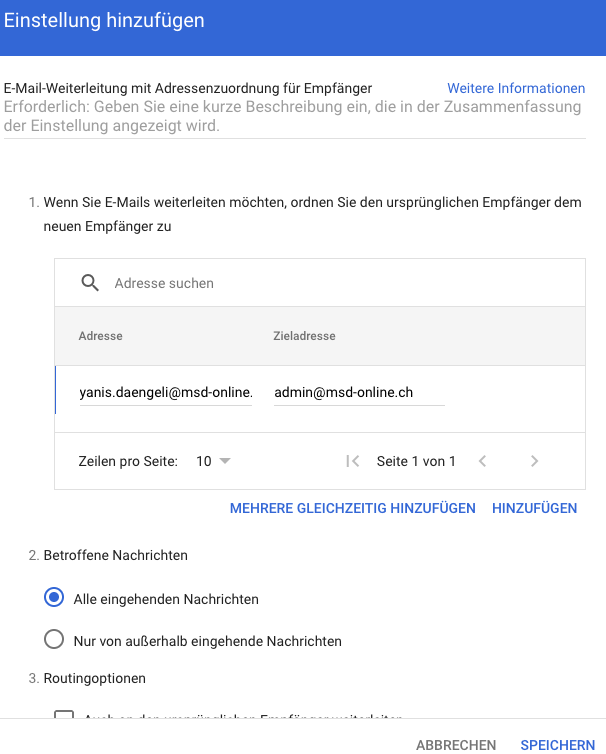Select 'Nur von außerhalb eingehende Nachrichten' option
Screen dimensions: 606x754
click(x=54, y=640)
